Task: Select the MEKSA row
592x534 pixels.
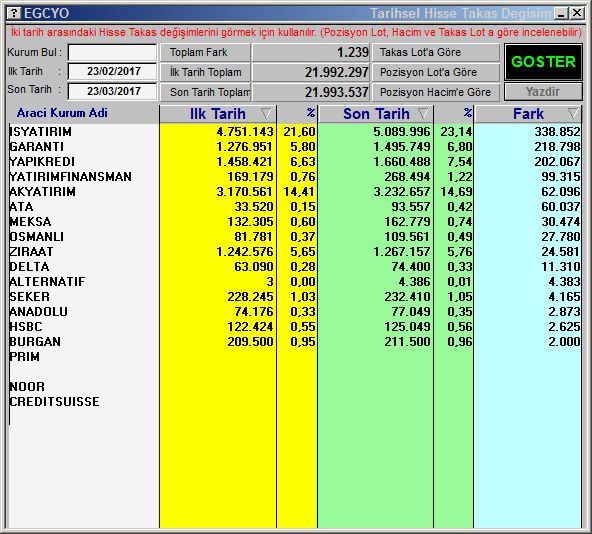Action: (x=294, y=222)
